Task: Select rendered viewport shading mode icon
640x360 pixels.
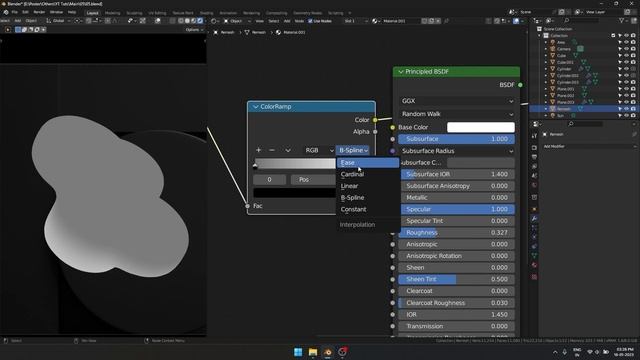Action: tap(200, 21)
